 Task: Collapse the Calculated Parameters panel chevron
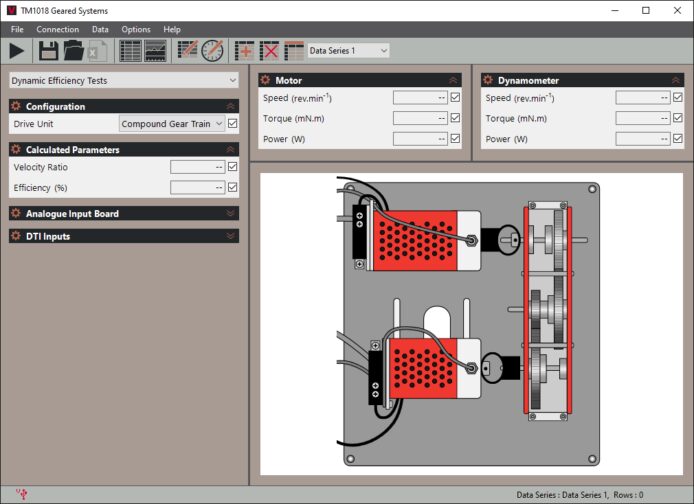coord(230,150)
